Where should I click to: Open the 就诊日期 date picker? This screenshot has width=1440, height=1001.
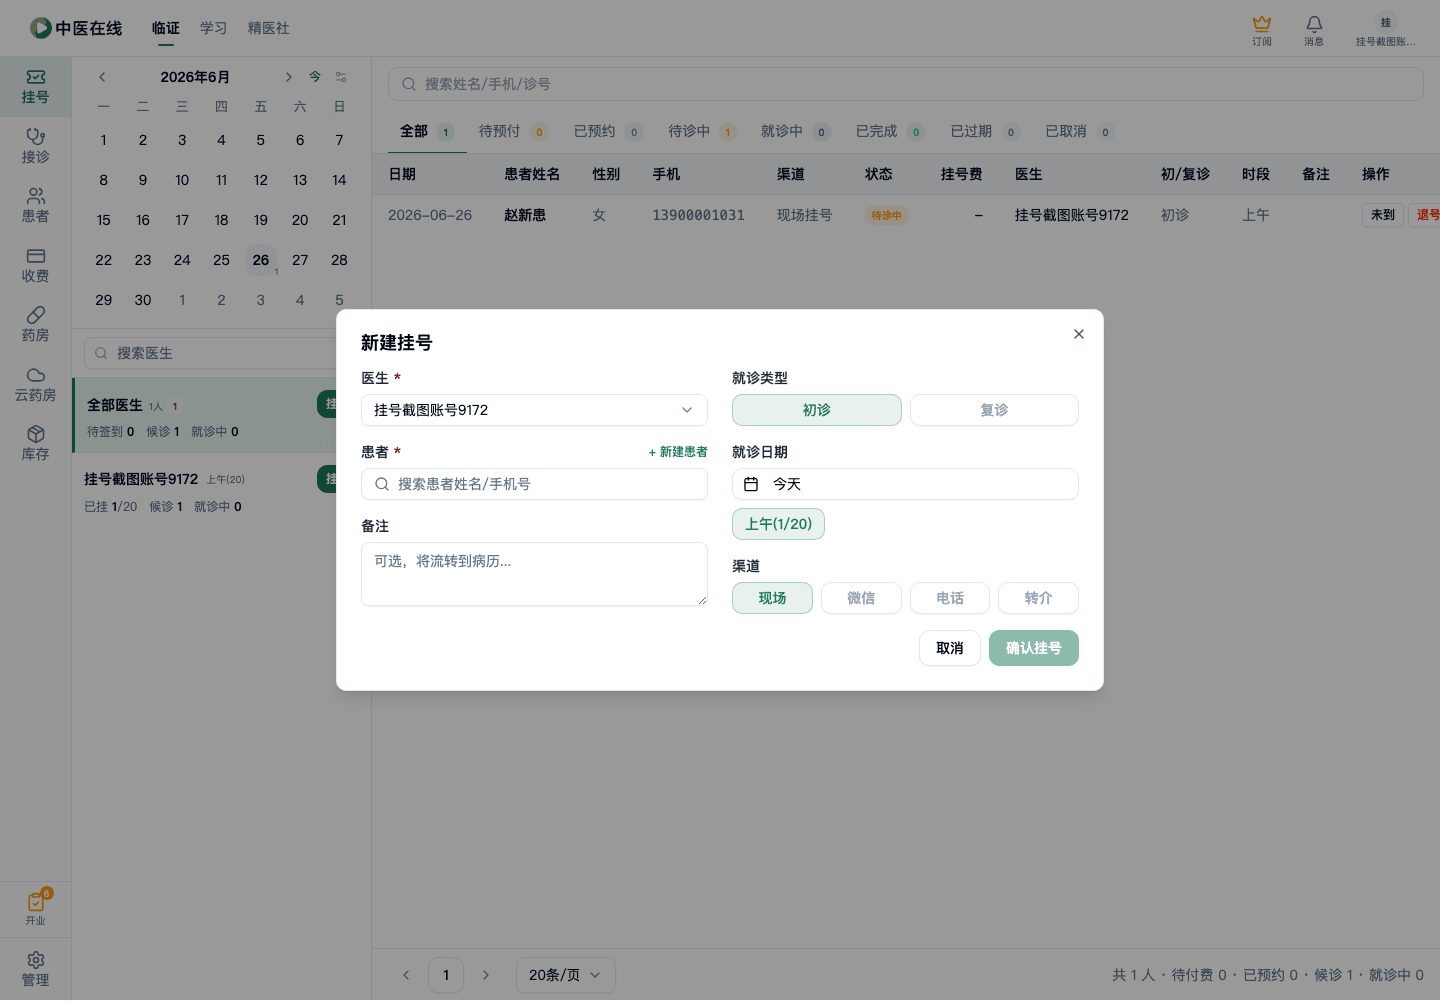tap(905, 484)
